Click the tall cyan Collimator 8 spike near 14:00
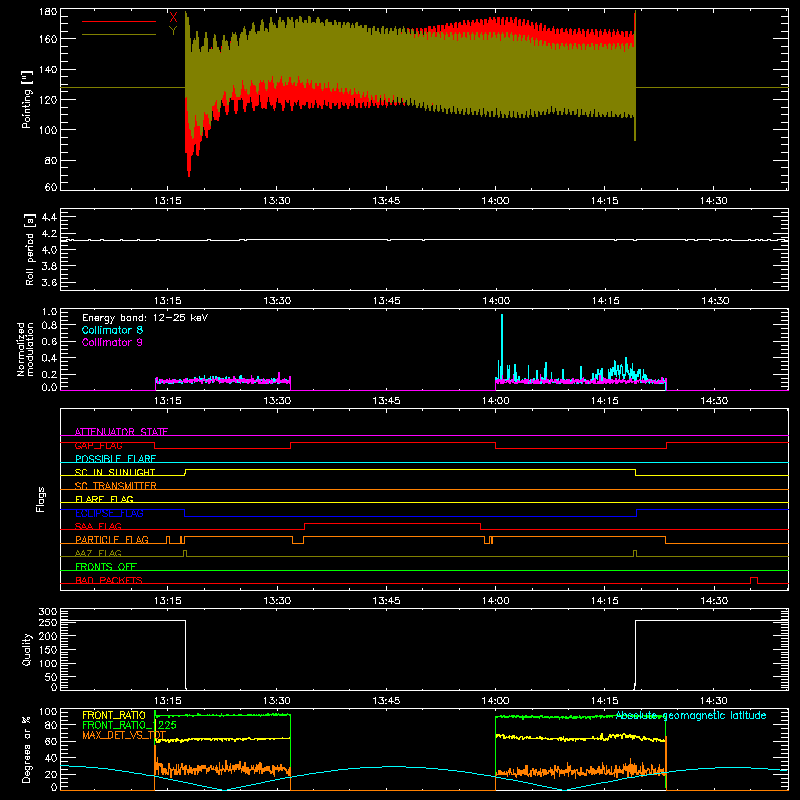The image size is (800, 800). (x=502, y=347)
